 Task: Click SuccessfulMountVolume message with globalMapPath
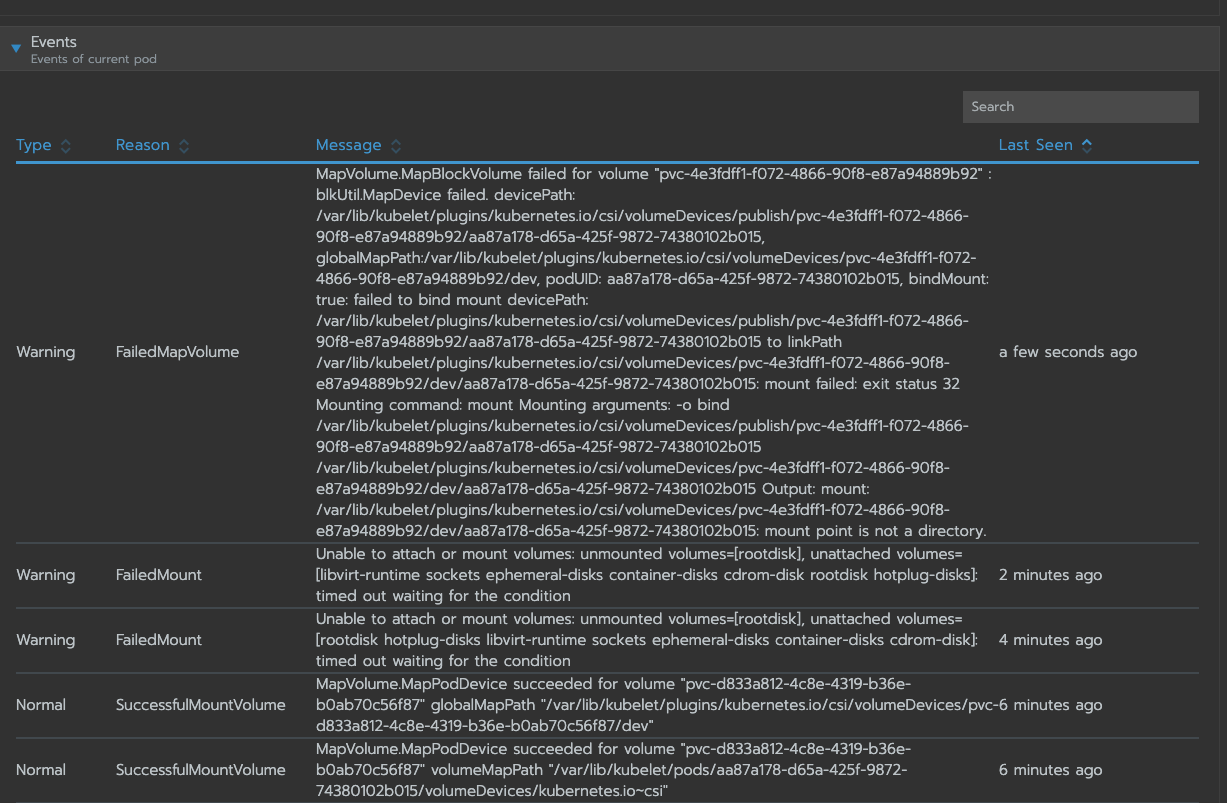(x=657, y=705)
